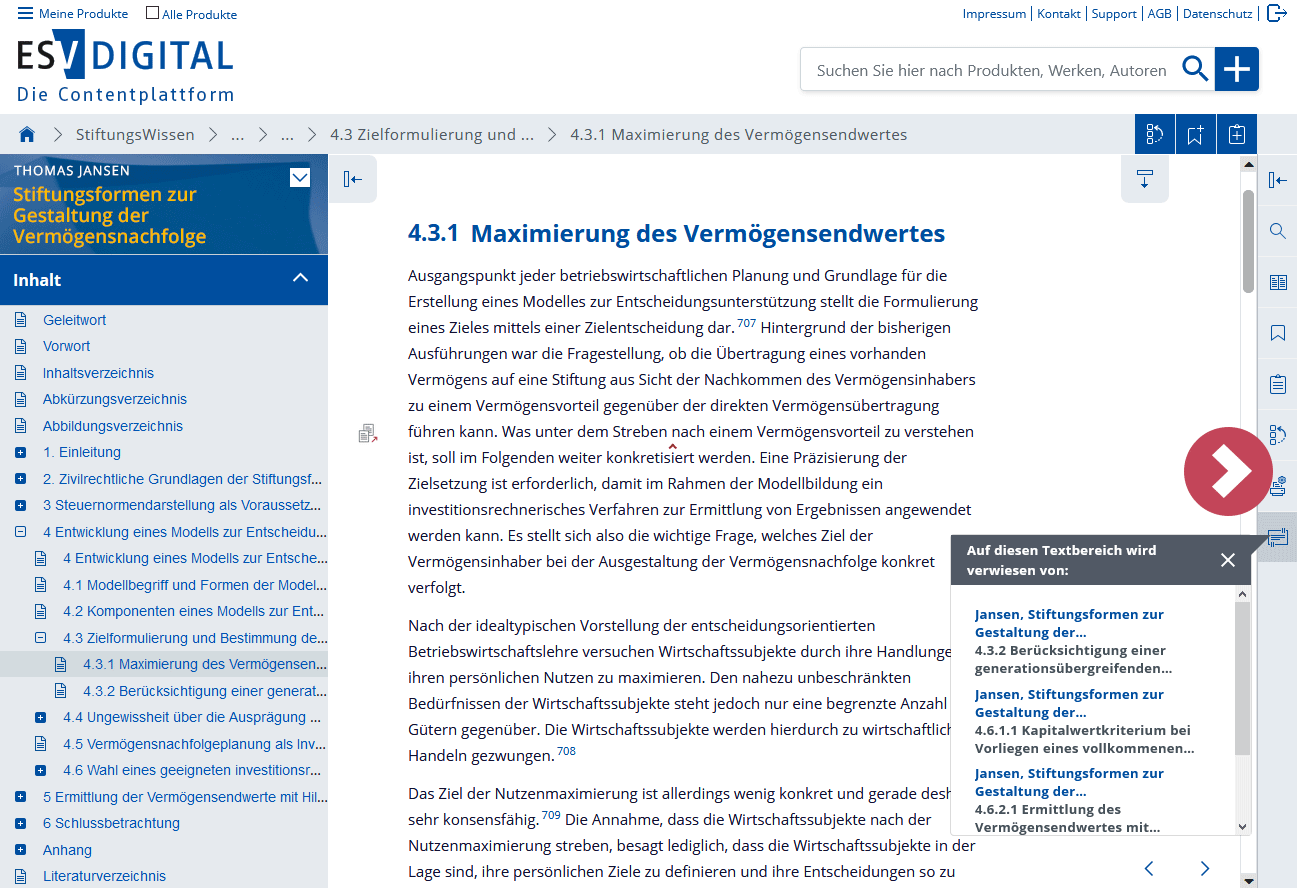Open the in-document search in right sidebar

pos(1277,231)
